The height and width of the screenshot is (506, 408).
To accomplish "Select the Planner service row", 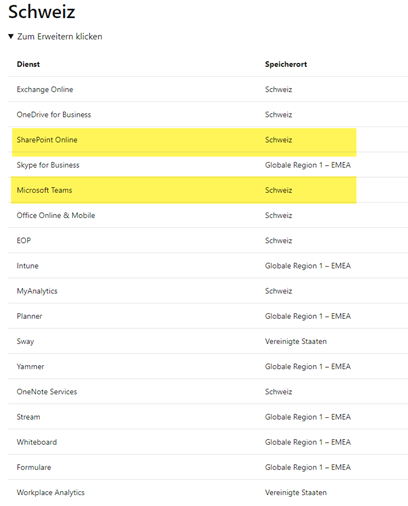I will 208,316.
